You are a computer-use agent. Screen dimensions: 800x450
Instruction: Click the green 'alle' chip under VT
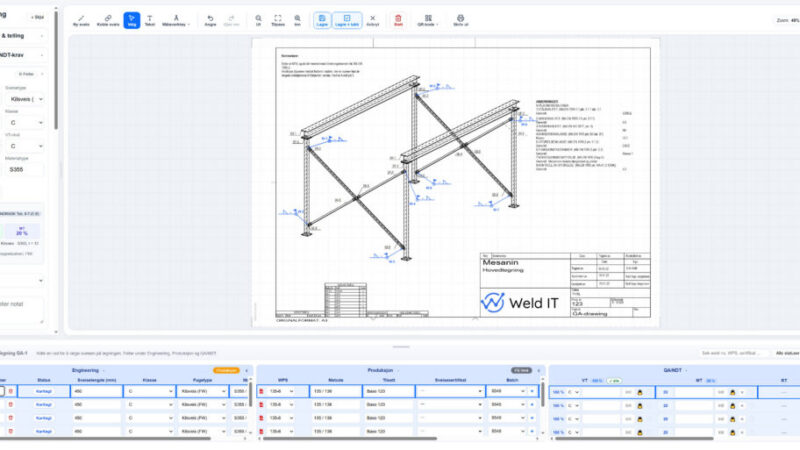pos(614,381)
